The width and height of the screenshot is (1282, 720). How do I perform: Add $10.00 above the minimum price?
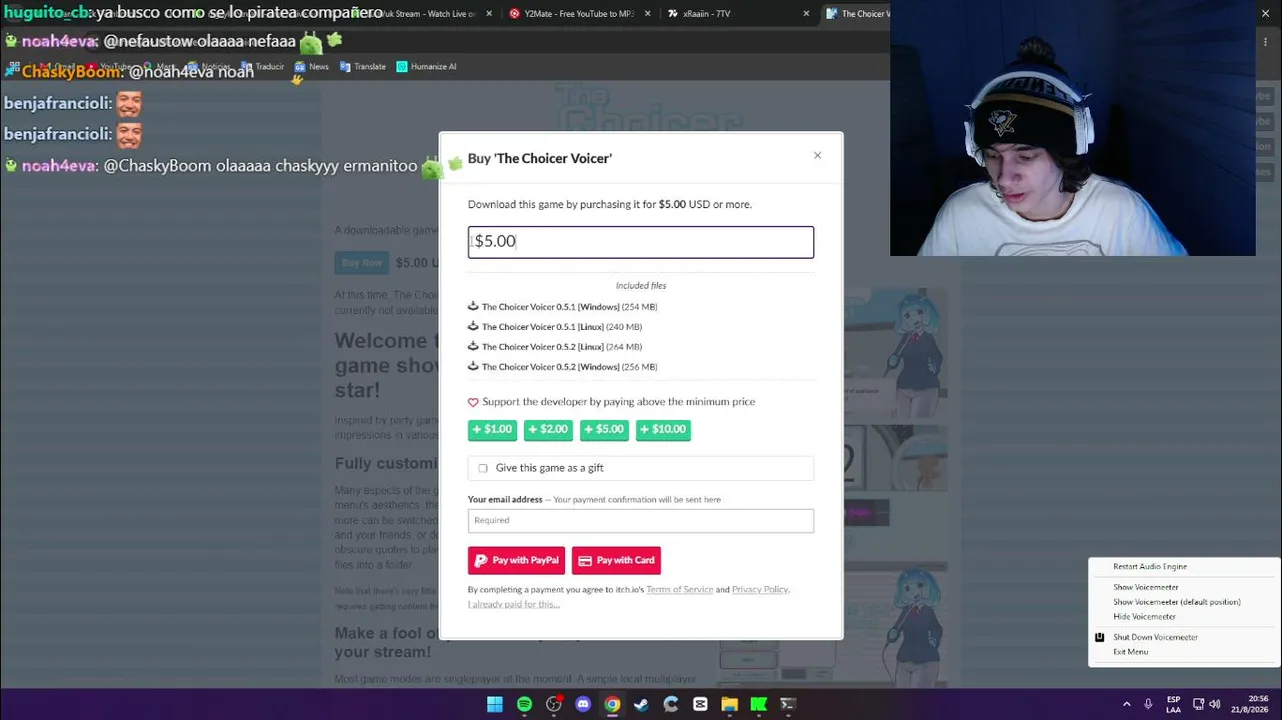click(663, 429)
